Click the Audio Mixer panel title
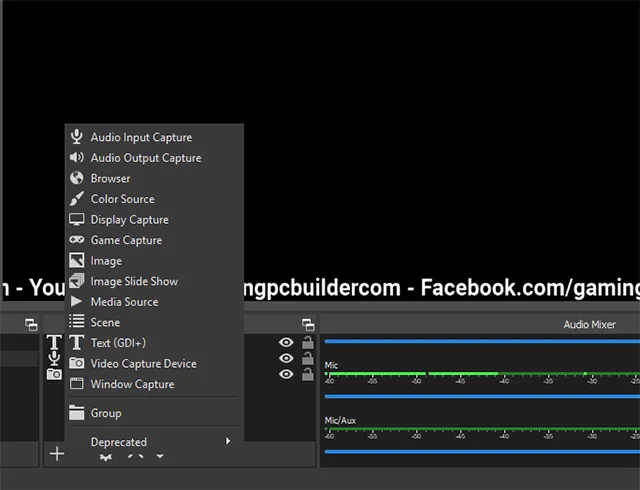The height and width of the screenshot is (490, 640). [589, 325]
